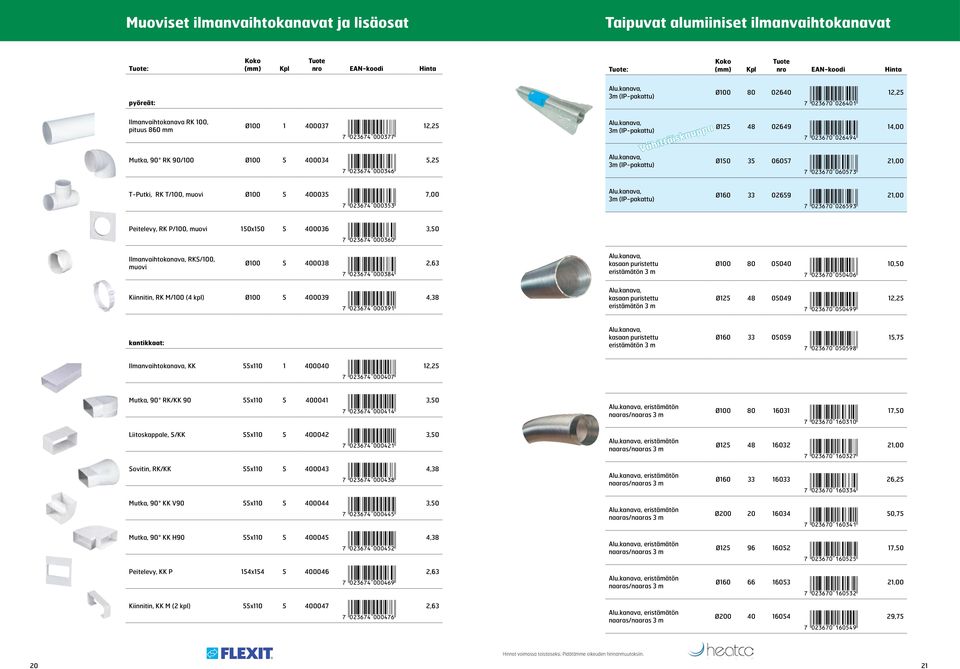The width and height of the screenshot is (960, 669).
Task: Click the barcode for product 02640
Action: coord(831,96)
